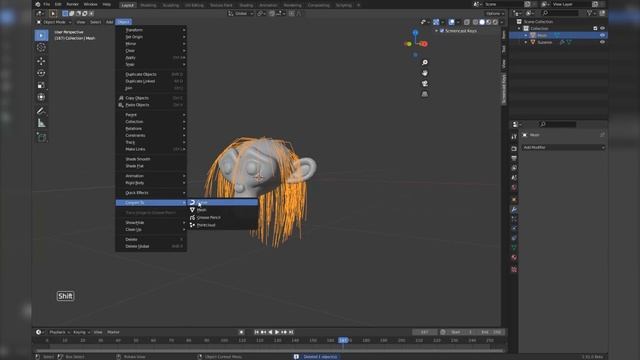The height and width of the screenshot is (360, 640).
Task: Open the Object Mode dropdown
Action: coord(54,22)
